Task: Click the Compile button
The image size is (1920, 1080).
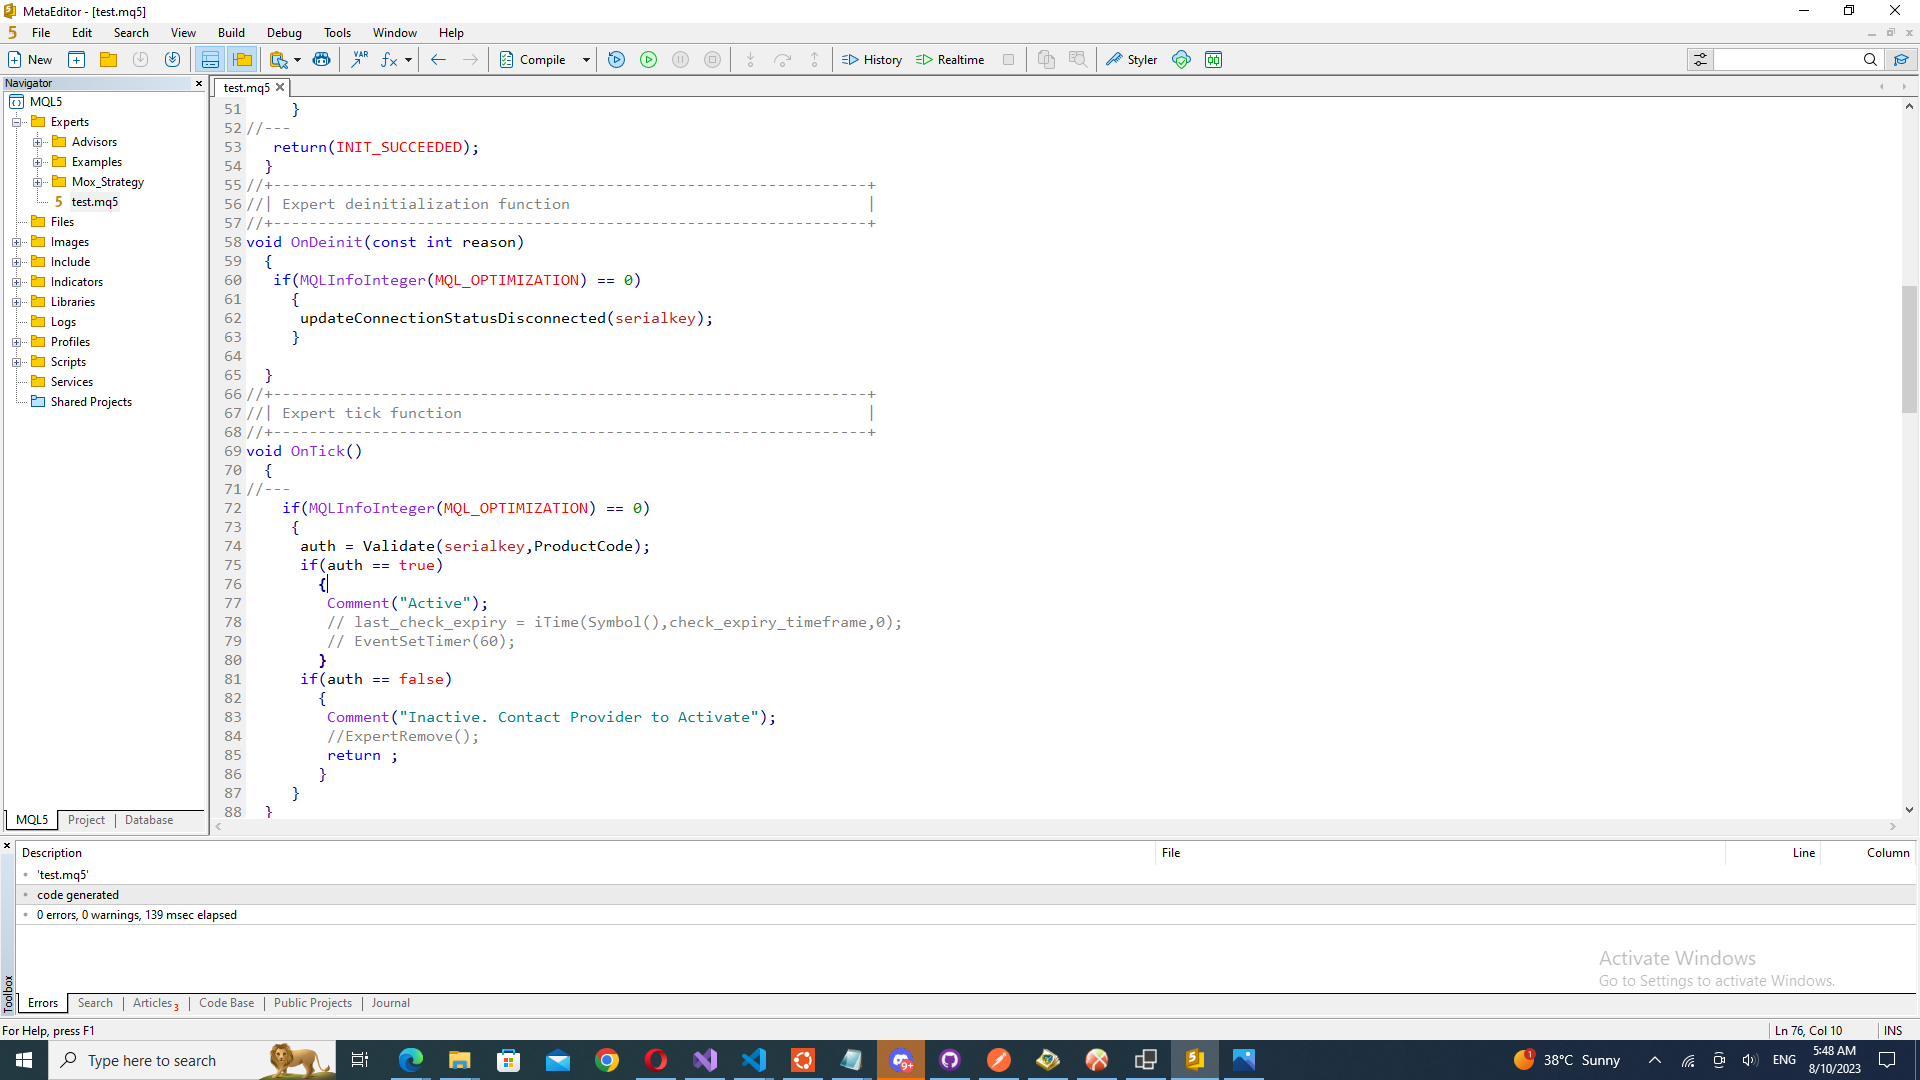Action: [x=534, y=60]
